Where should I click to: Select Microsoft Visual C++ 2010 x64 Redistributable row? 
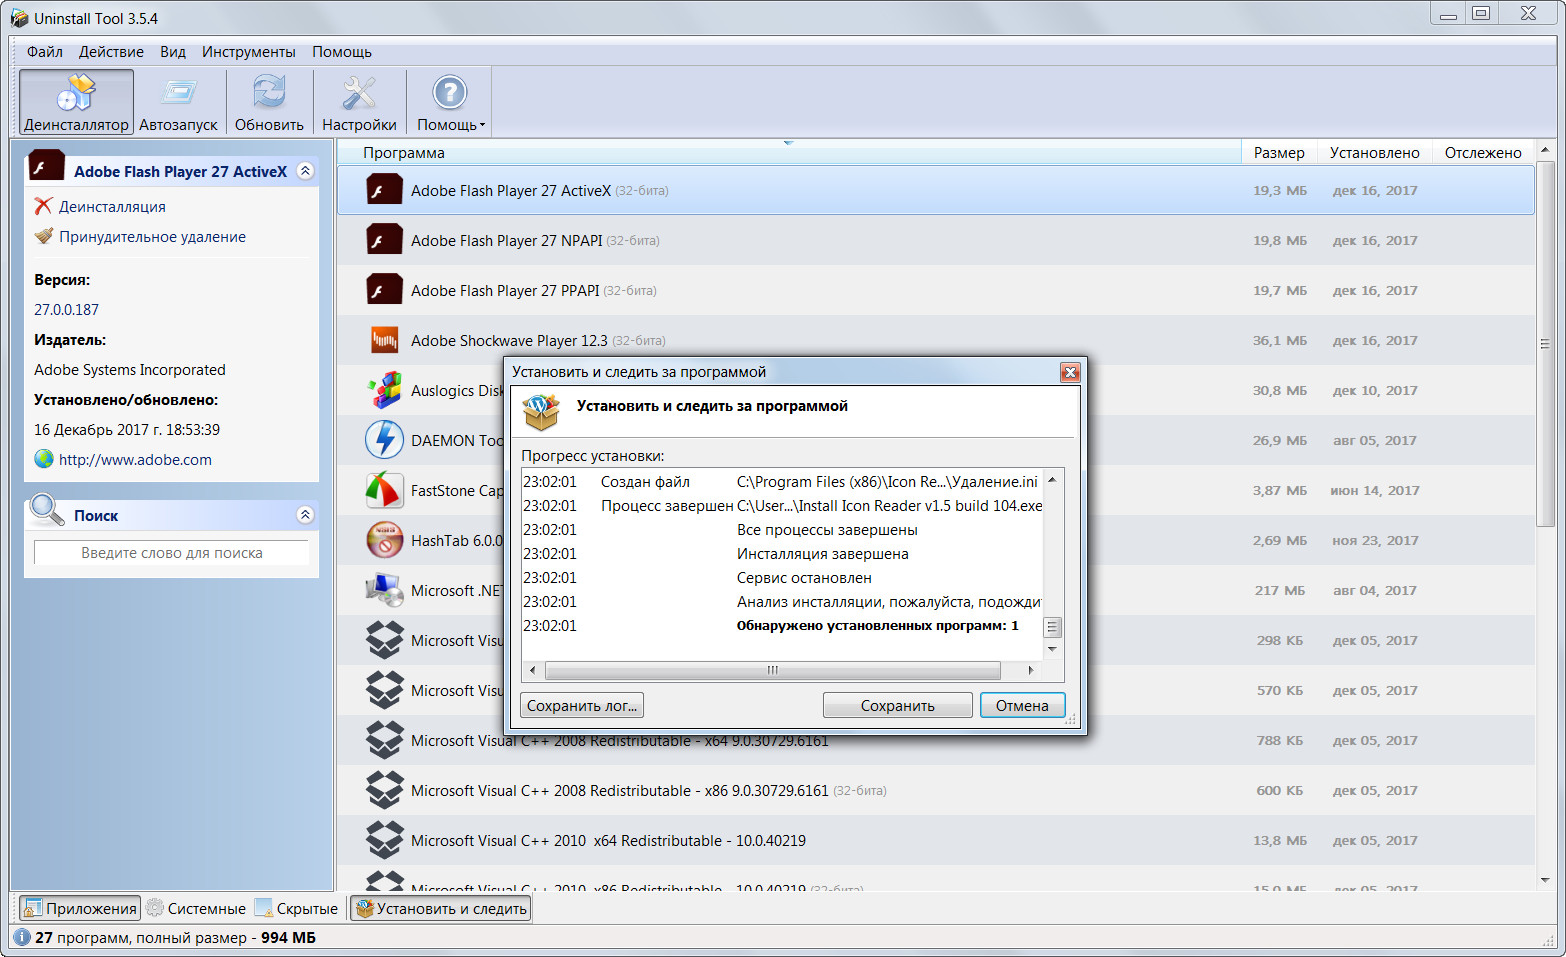(935, 840)
